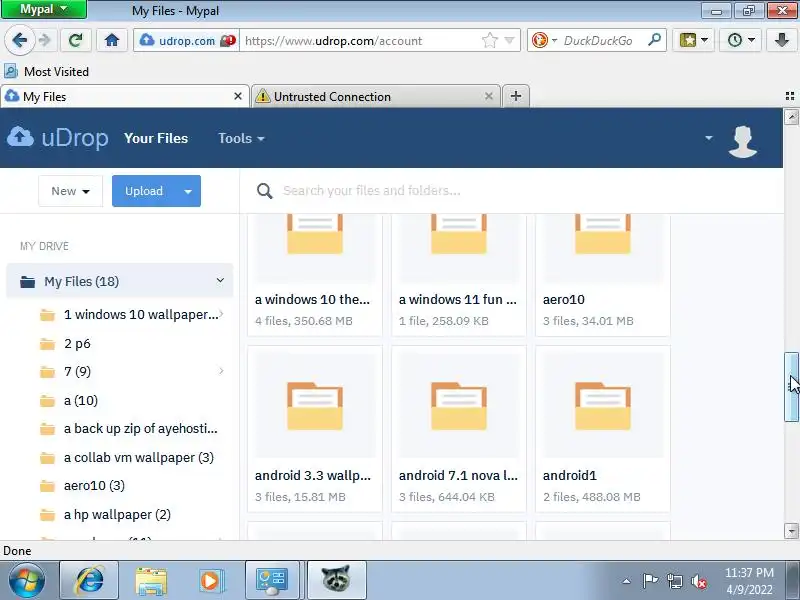This screenshot has height=600, width=800.
Task: Select the a (10) folder in sidebar
Action: pyautogui.click(x=81, y=401)
